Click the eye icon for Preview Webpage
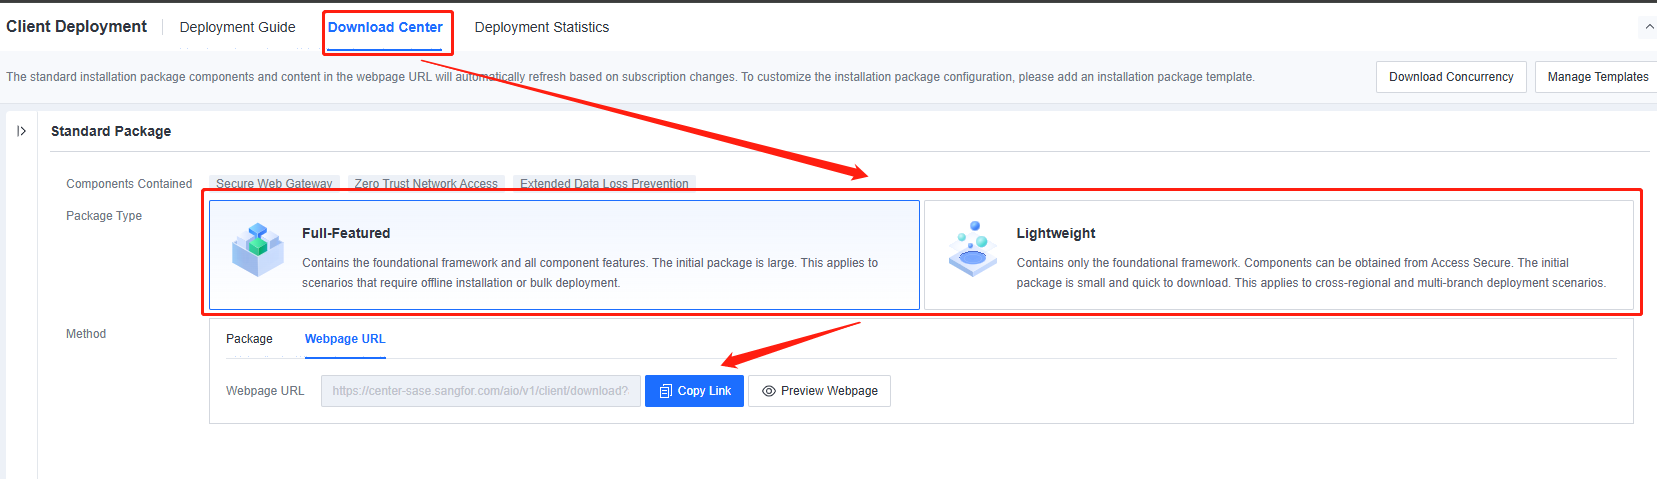1657x479 pixels. (769, 391)
